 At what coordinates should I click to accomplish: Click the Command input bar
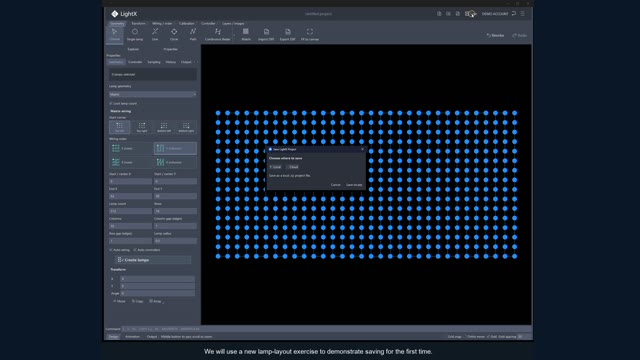point(326,329)
